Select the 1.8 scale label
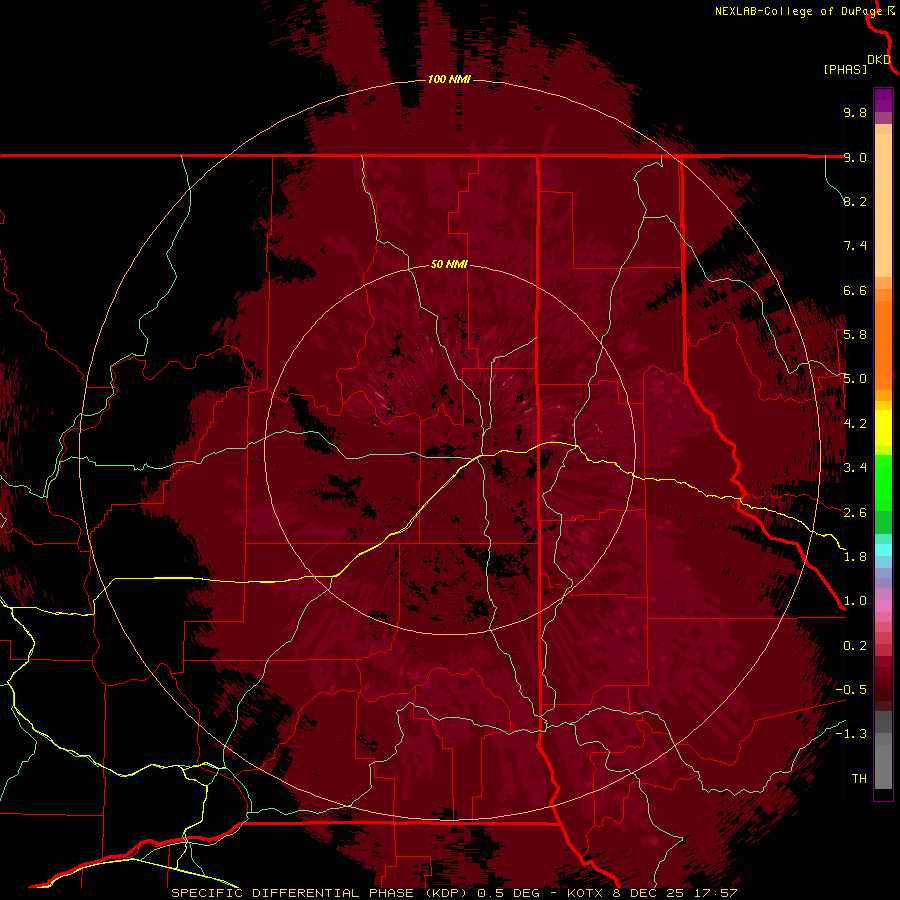Viewport: 900px width, 900px height. pyautogui.click(x=855, y=557)
